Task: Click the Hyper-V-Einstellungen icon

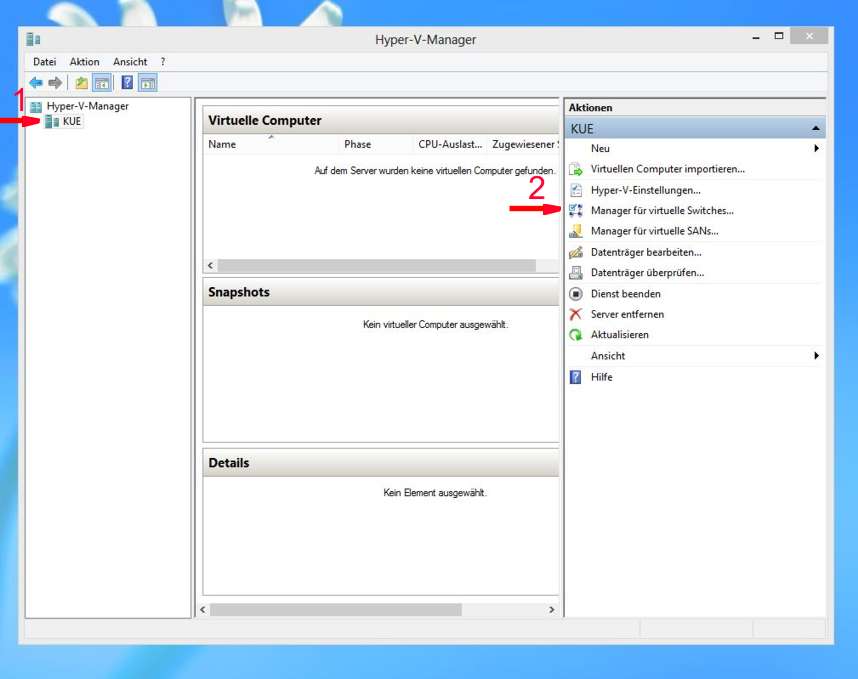Action: (x=576, y=190)
